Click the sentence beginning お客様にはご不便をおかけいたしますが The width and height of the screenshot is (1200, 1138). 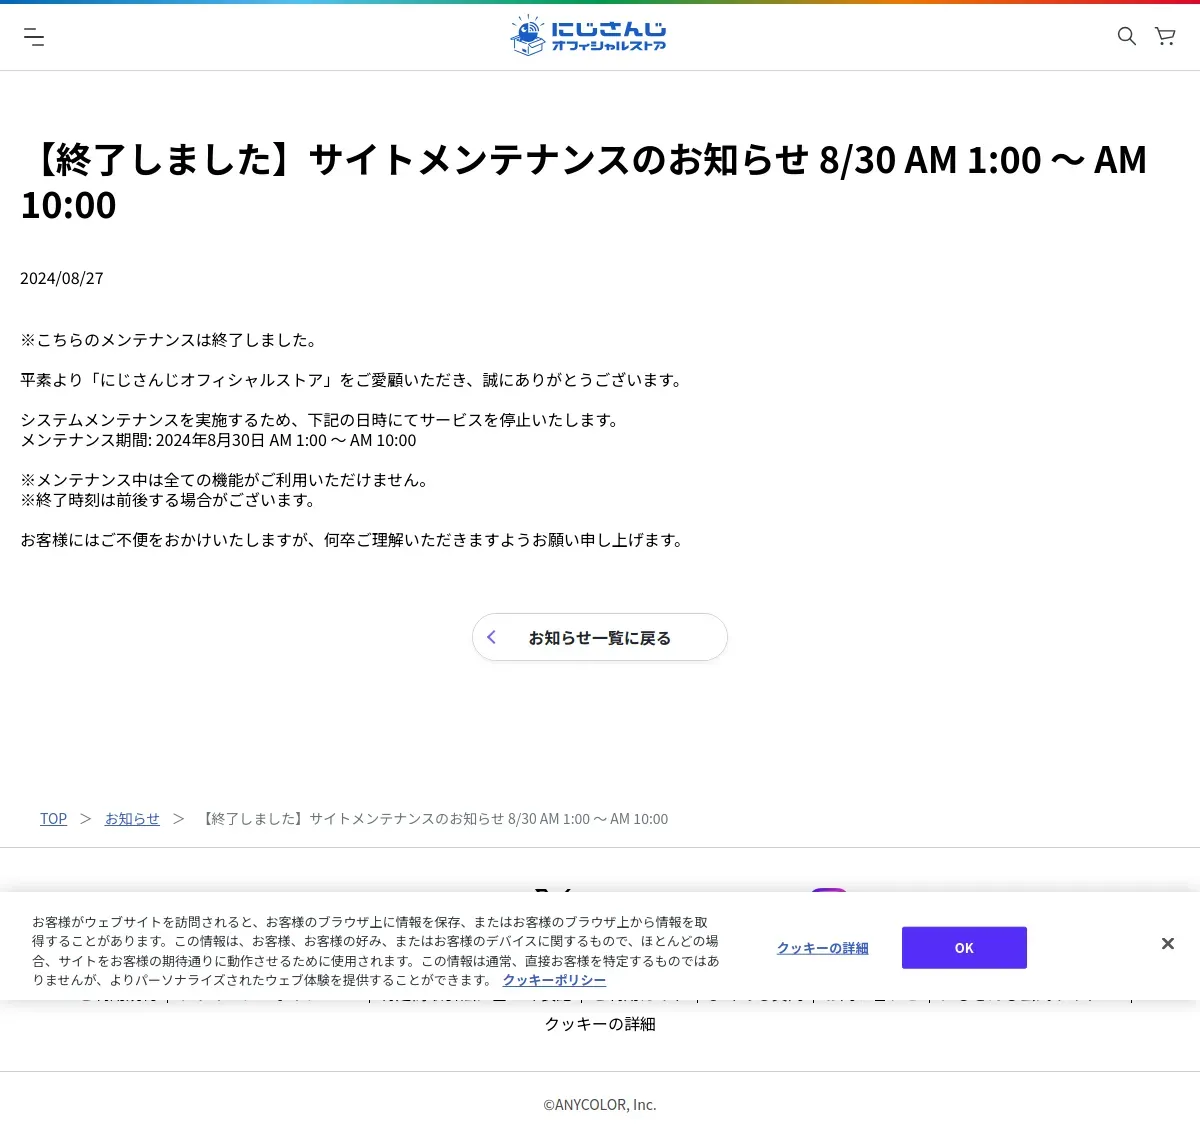[x=354, y=540]
